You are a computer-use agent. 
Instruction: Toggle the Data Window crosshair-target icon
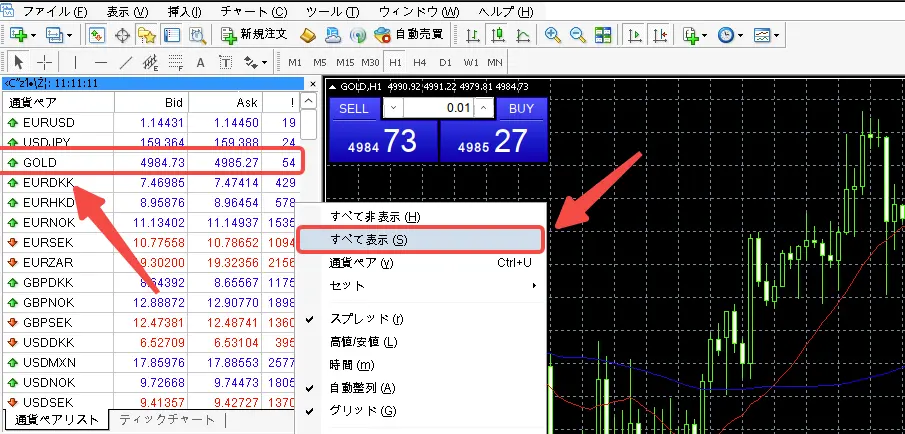[x=122, y=36]
